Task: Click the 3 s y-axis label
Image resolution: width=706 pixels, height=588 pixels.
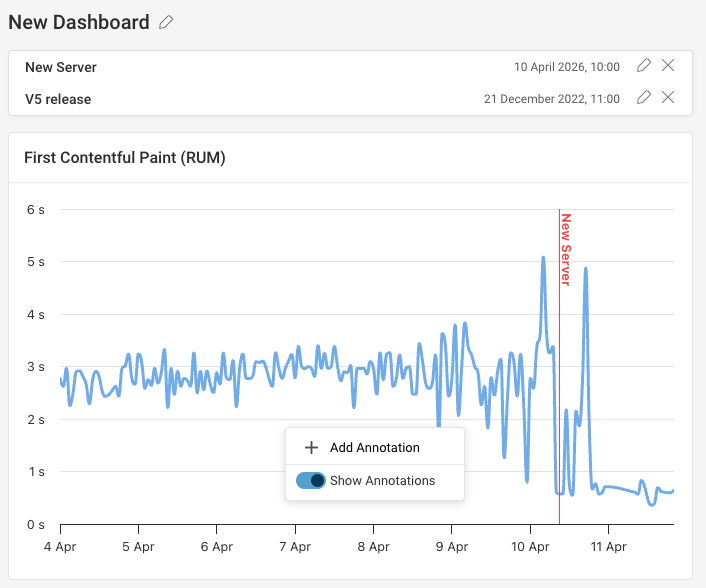Action: coord(36,366)
